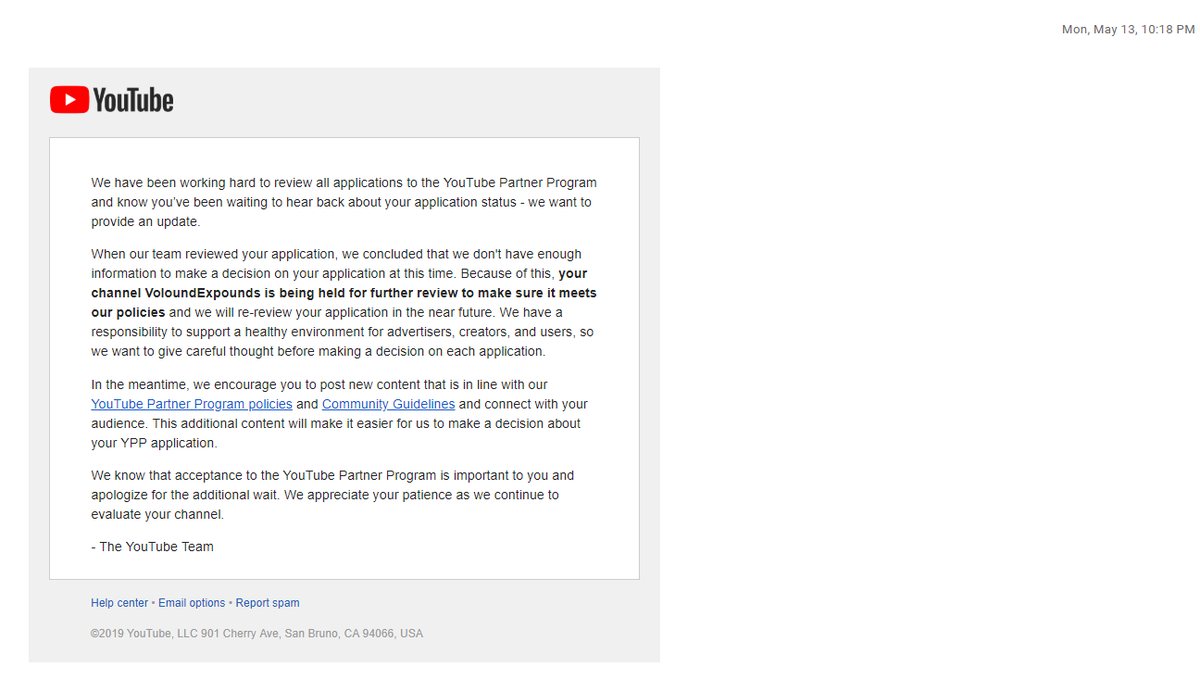The width and height of the screenshot is (1200, 679).
Task: Click the bold text mentioning channel VoloundExpounds
Action: pos(344,293)
